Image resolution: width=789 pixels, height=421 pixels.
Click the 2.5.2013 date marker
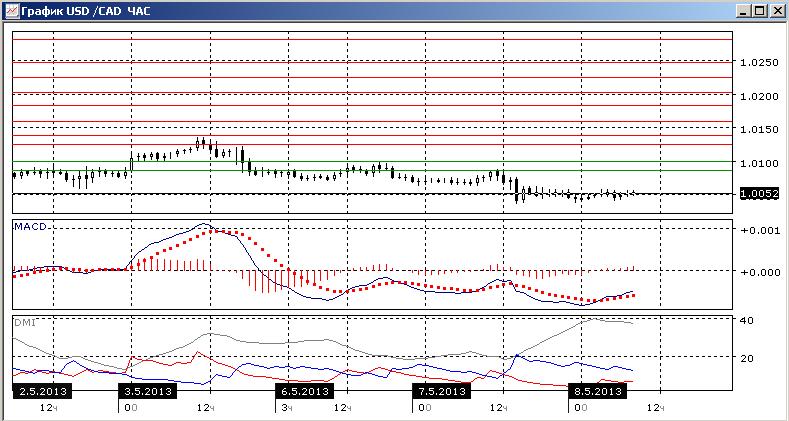tap(43, 391)
